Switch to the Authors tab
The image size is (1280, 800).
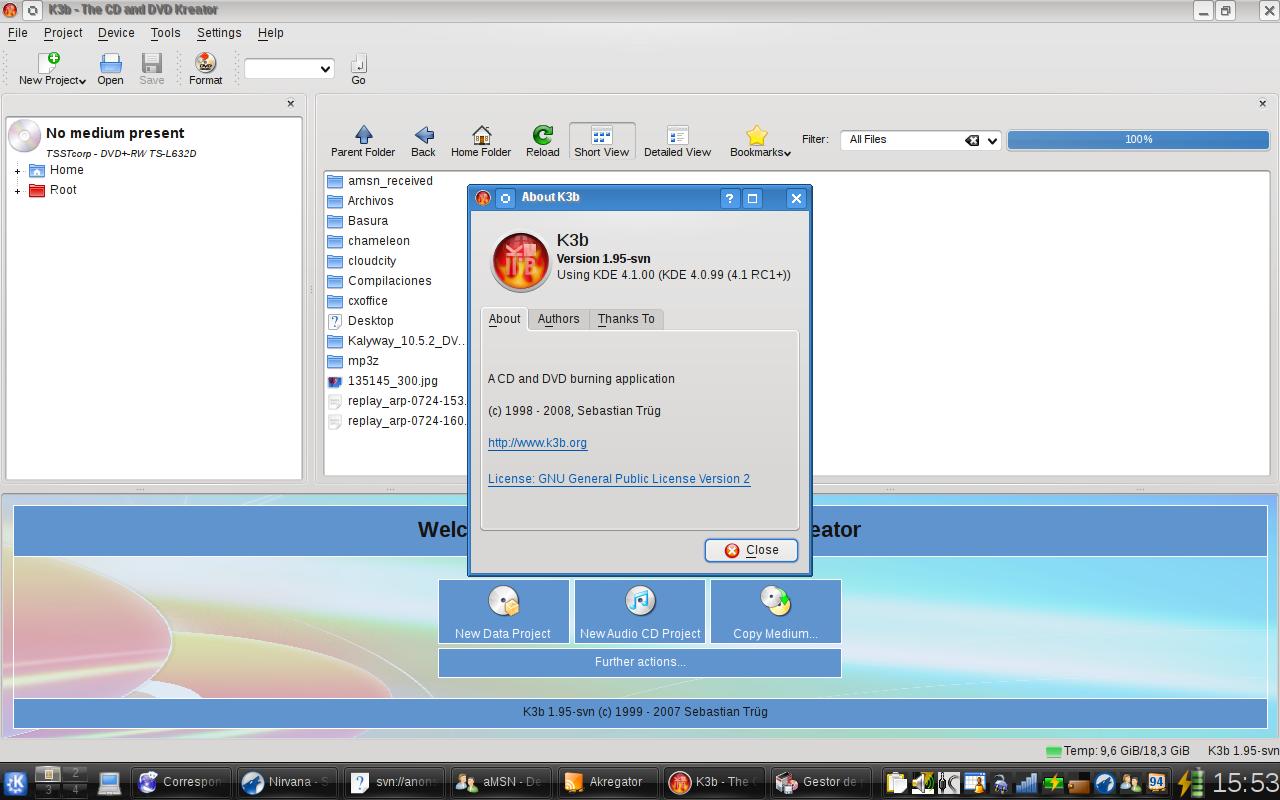point(558,319)
